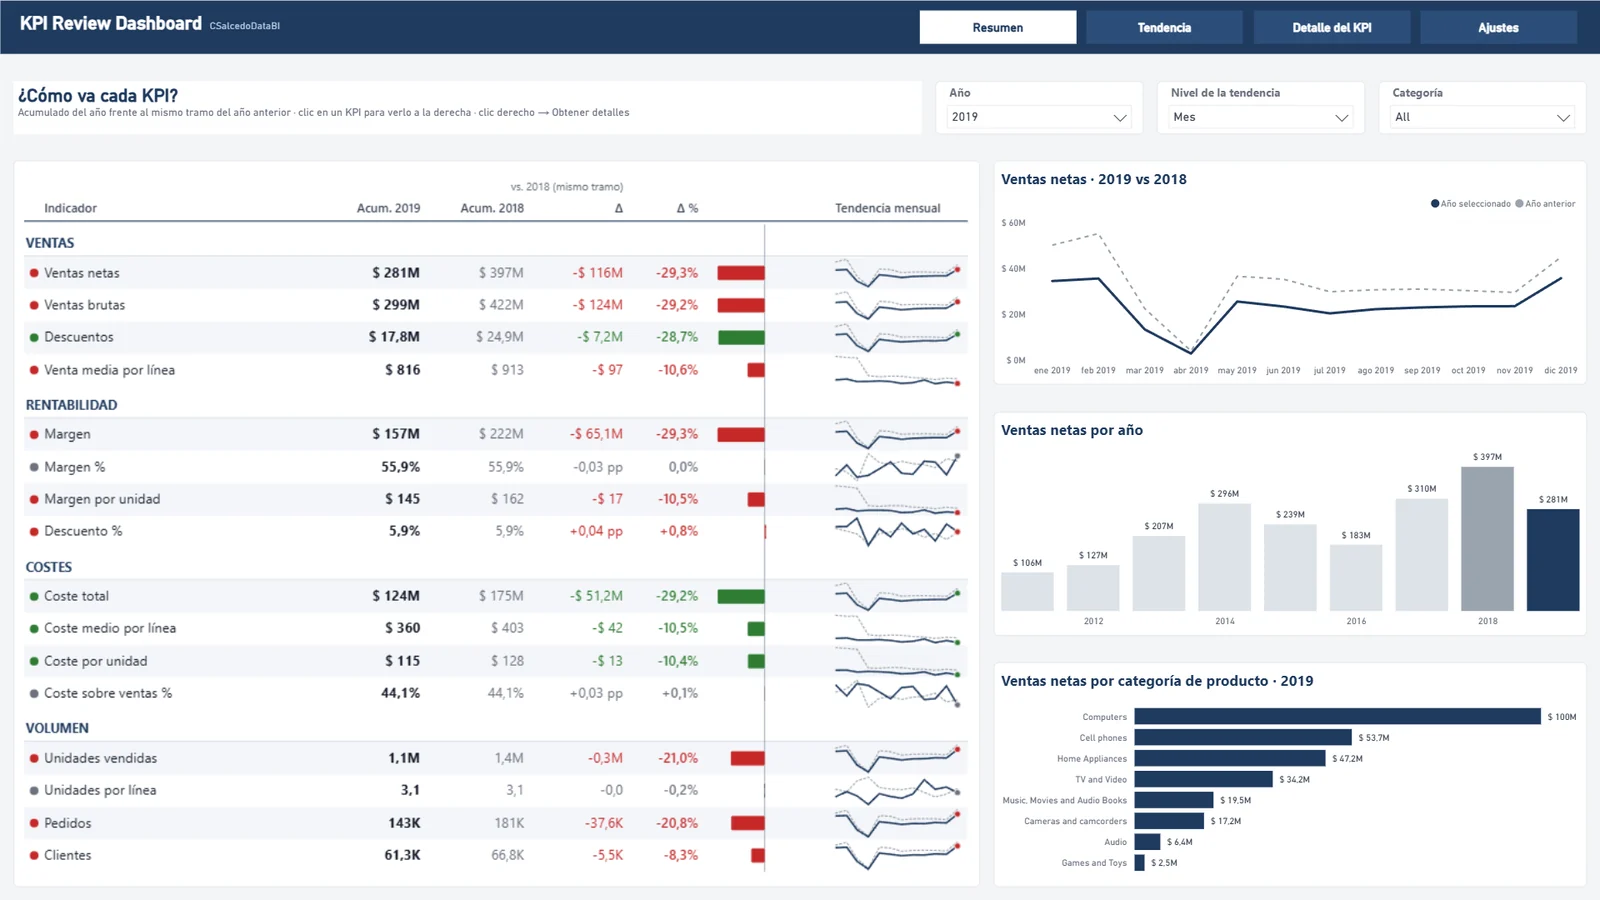Viewport: 1600px width, 900px height.
Task: Expand the Año dropdown showing 2019
Action: [x=1038, y=117]
